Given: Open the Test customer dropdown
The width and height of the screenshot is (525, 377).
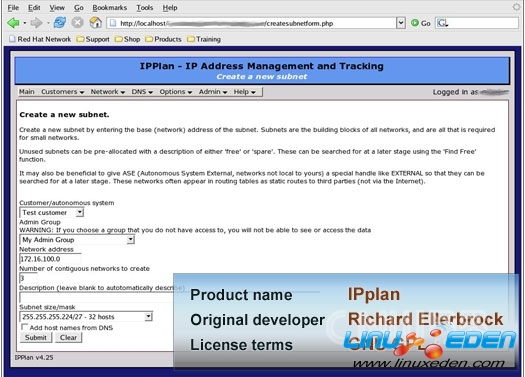Looking at the screenshot, I should pyautogui.click(x=52, y=213).
